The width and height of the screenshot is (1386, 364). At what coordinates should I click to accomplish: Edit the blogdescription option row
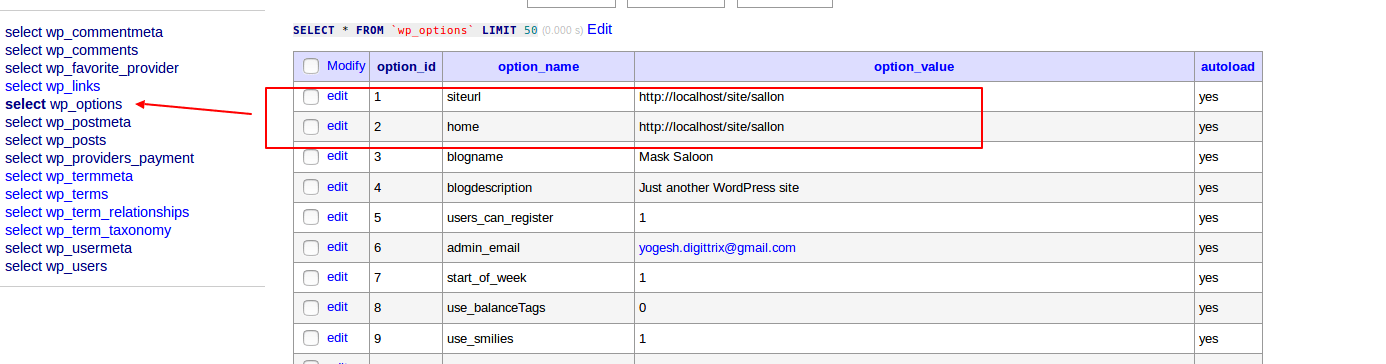[x=337, y=186]
